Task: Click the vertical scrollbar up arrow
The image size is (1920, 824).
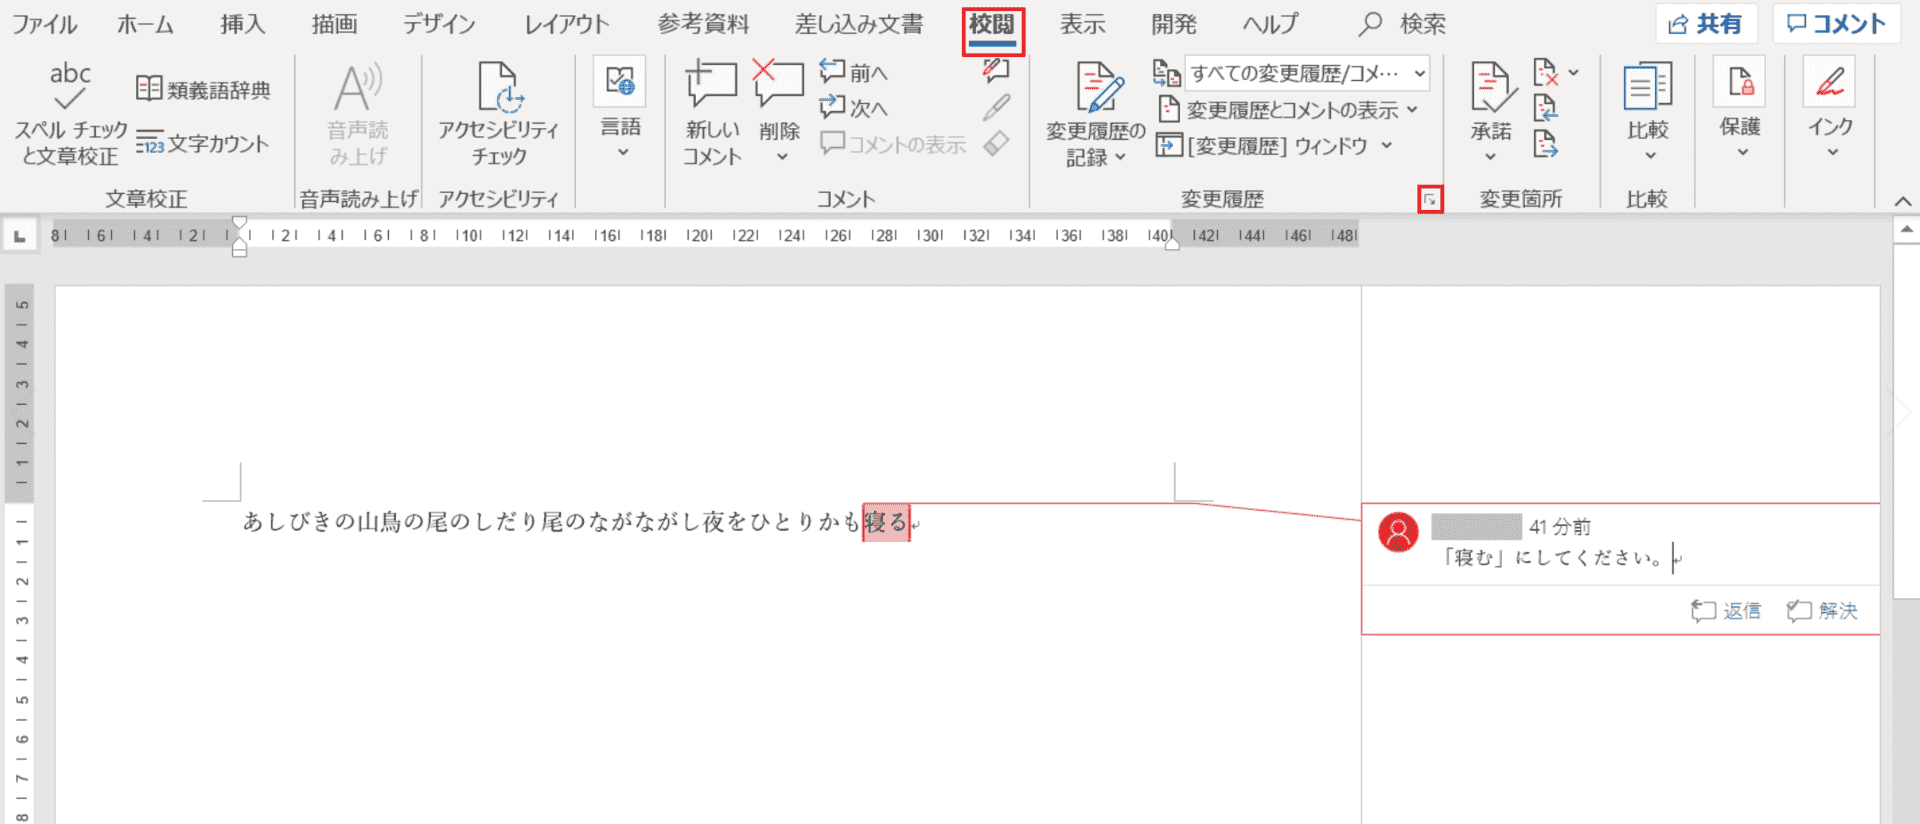Action: click(x=1906, y=230)
